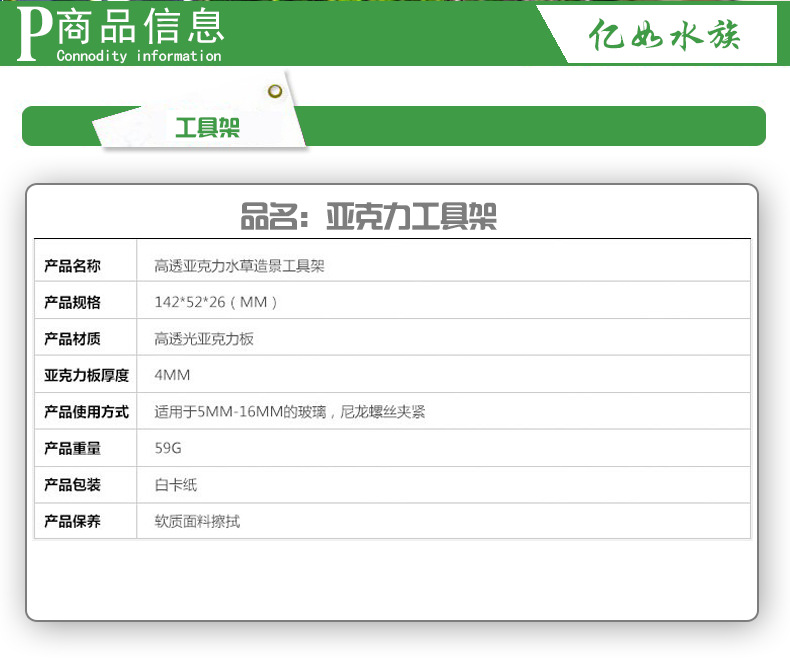Click the maintenance value 软质面料擦拭

(197, 521)
